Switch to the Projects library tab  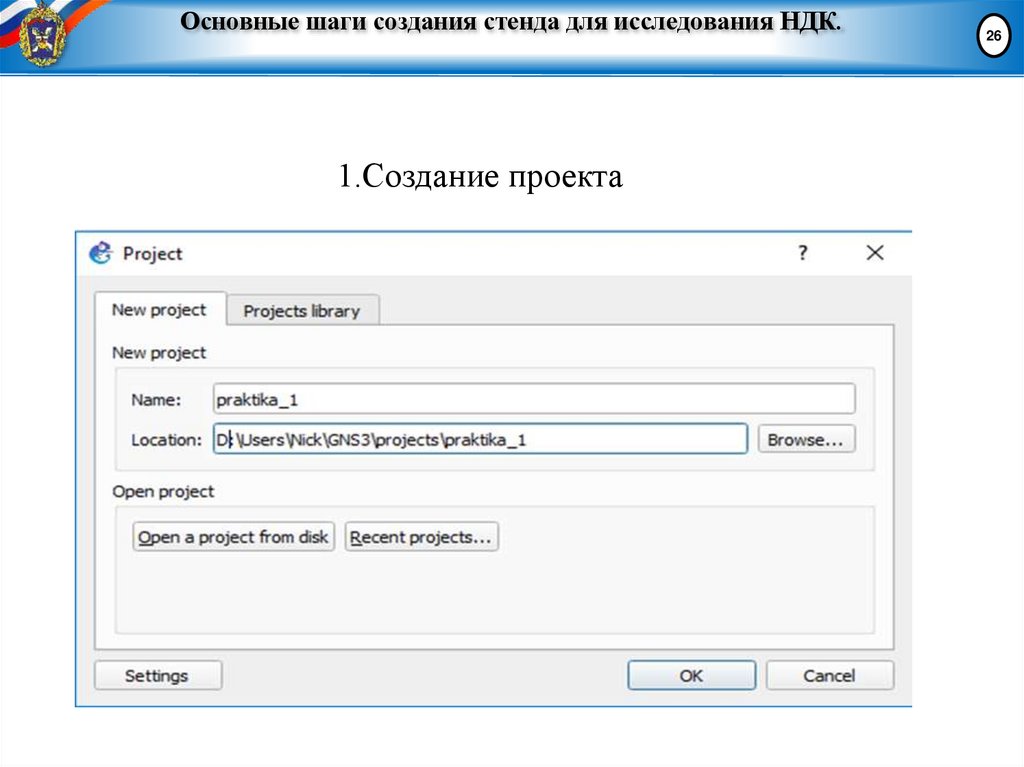pyautogui.click(x=301, y=311)
